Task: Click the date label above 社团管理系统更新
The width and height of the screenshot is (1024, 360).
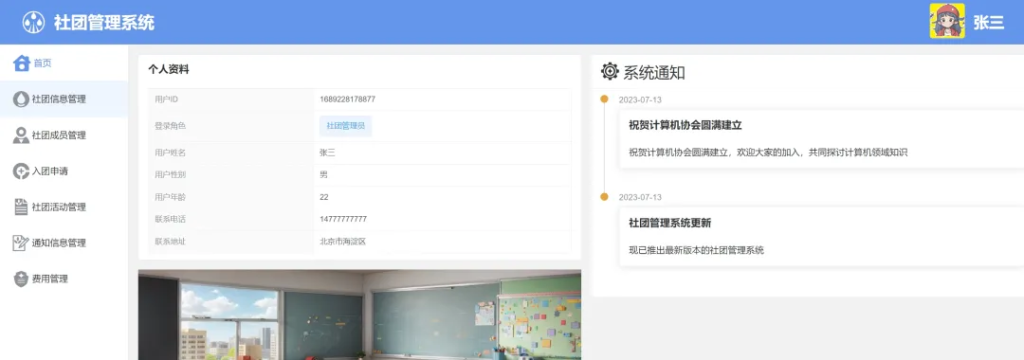Action: point(640,197)
